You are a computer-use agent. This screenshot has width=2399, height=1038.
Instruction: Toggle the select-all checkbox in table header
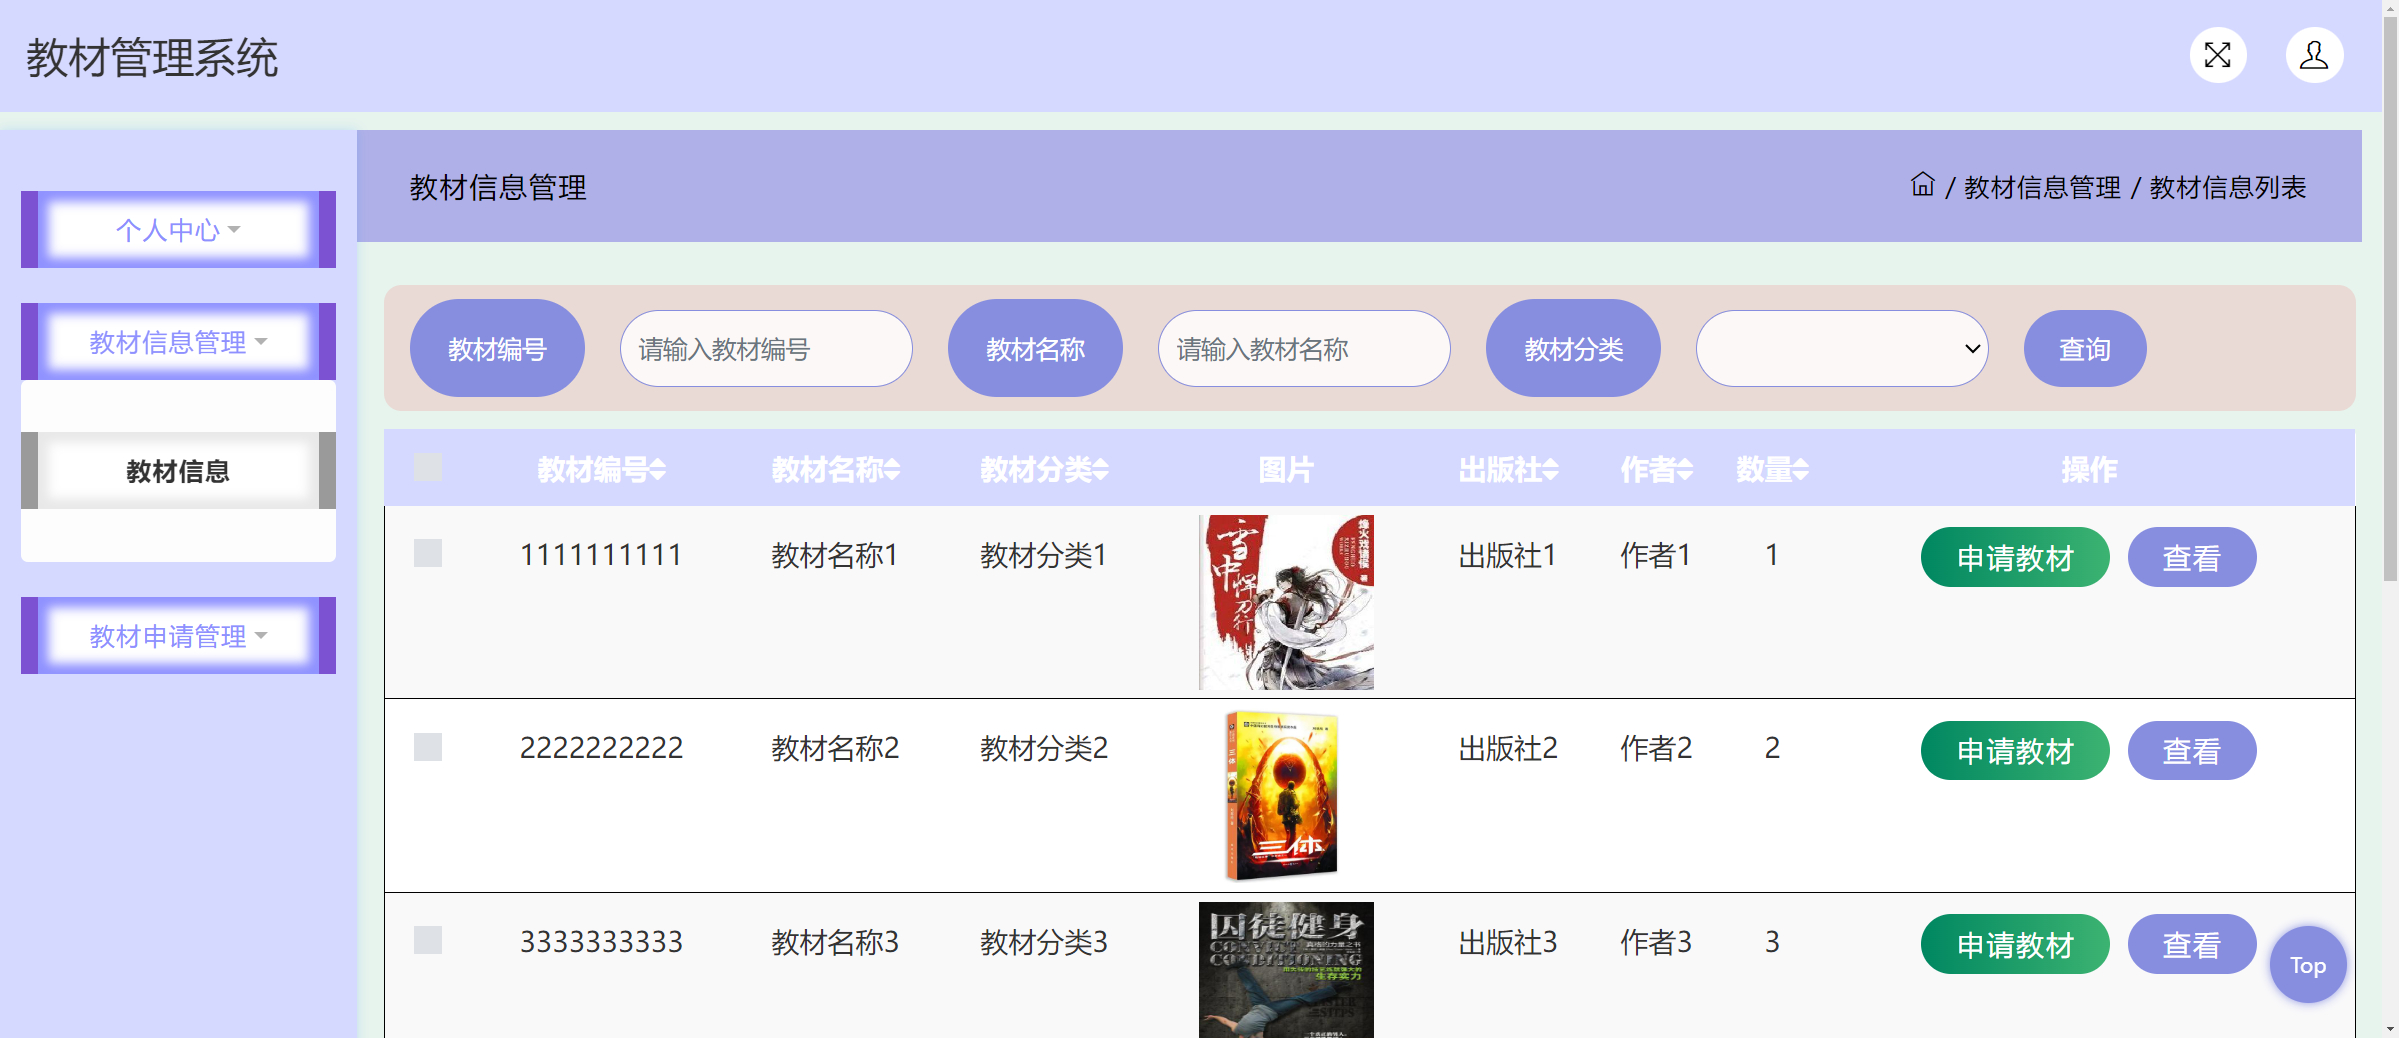tap(427, 466)
